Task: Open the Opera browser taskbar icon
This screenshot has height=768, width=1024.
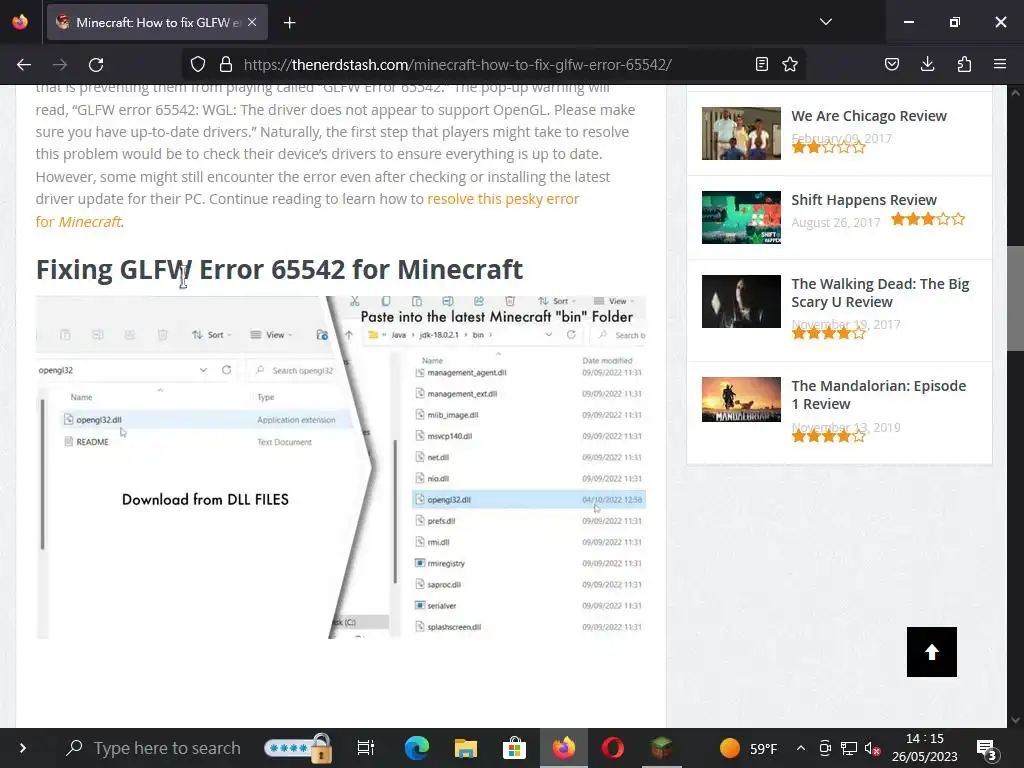Action: tap(613, 748)
